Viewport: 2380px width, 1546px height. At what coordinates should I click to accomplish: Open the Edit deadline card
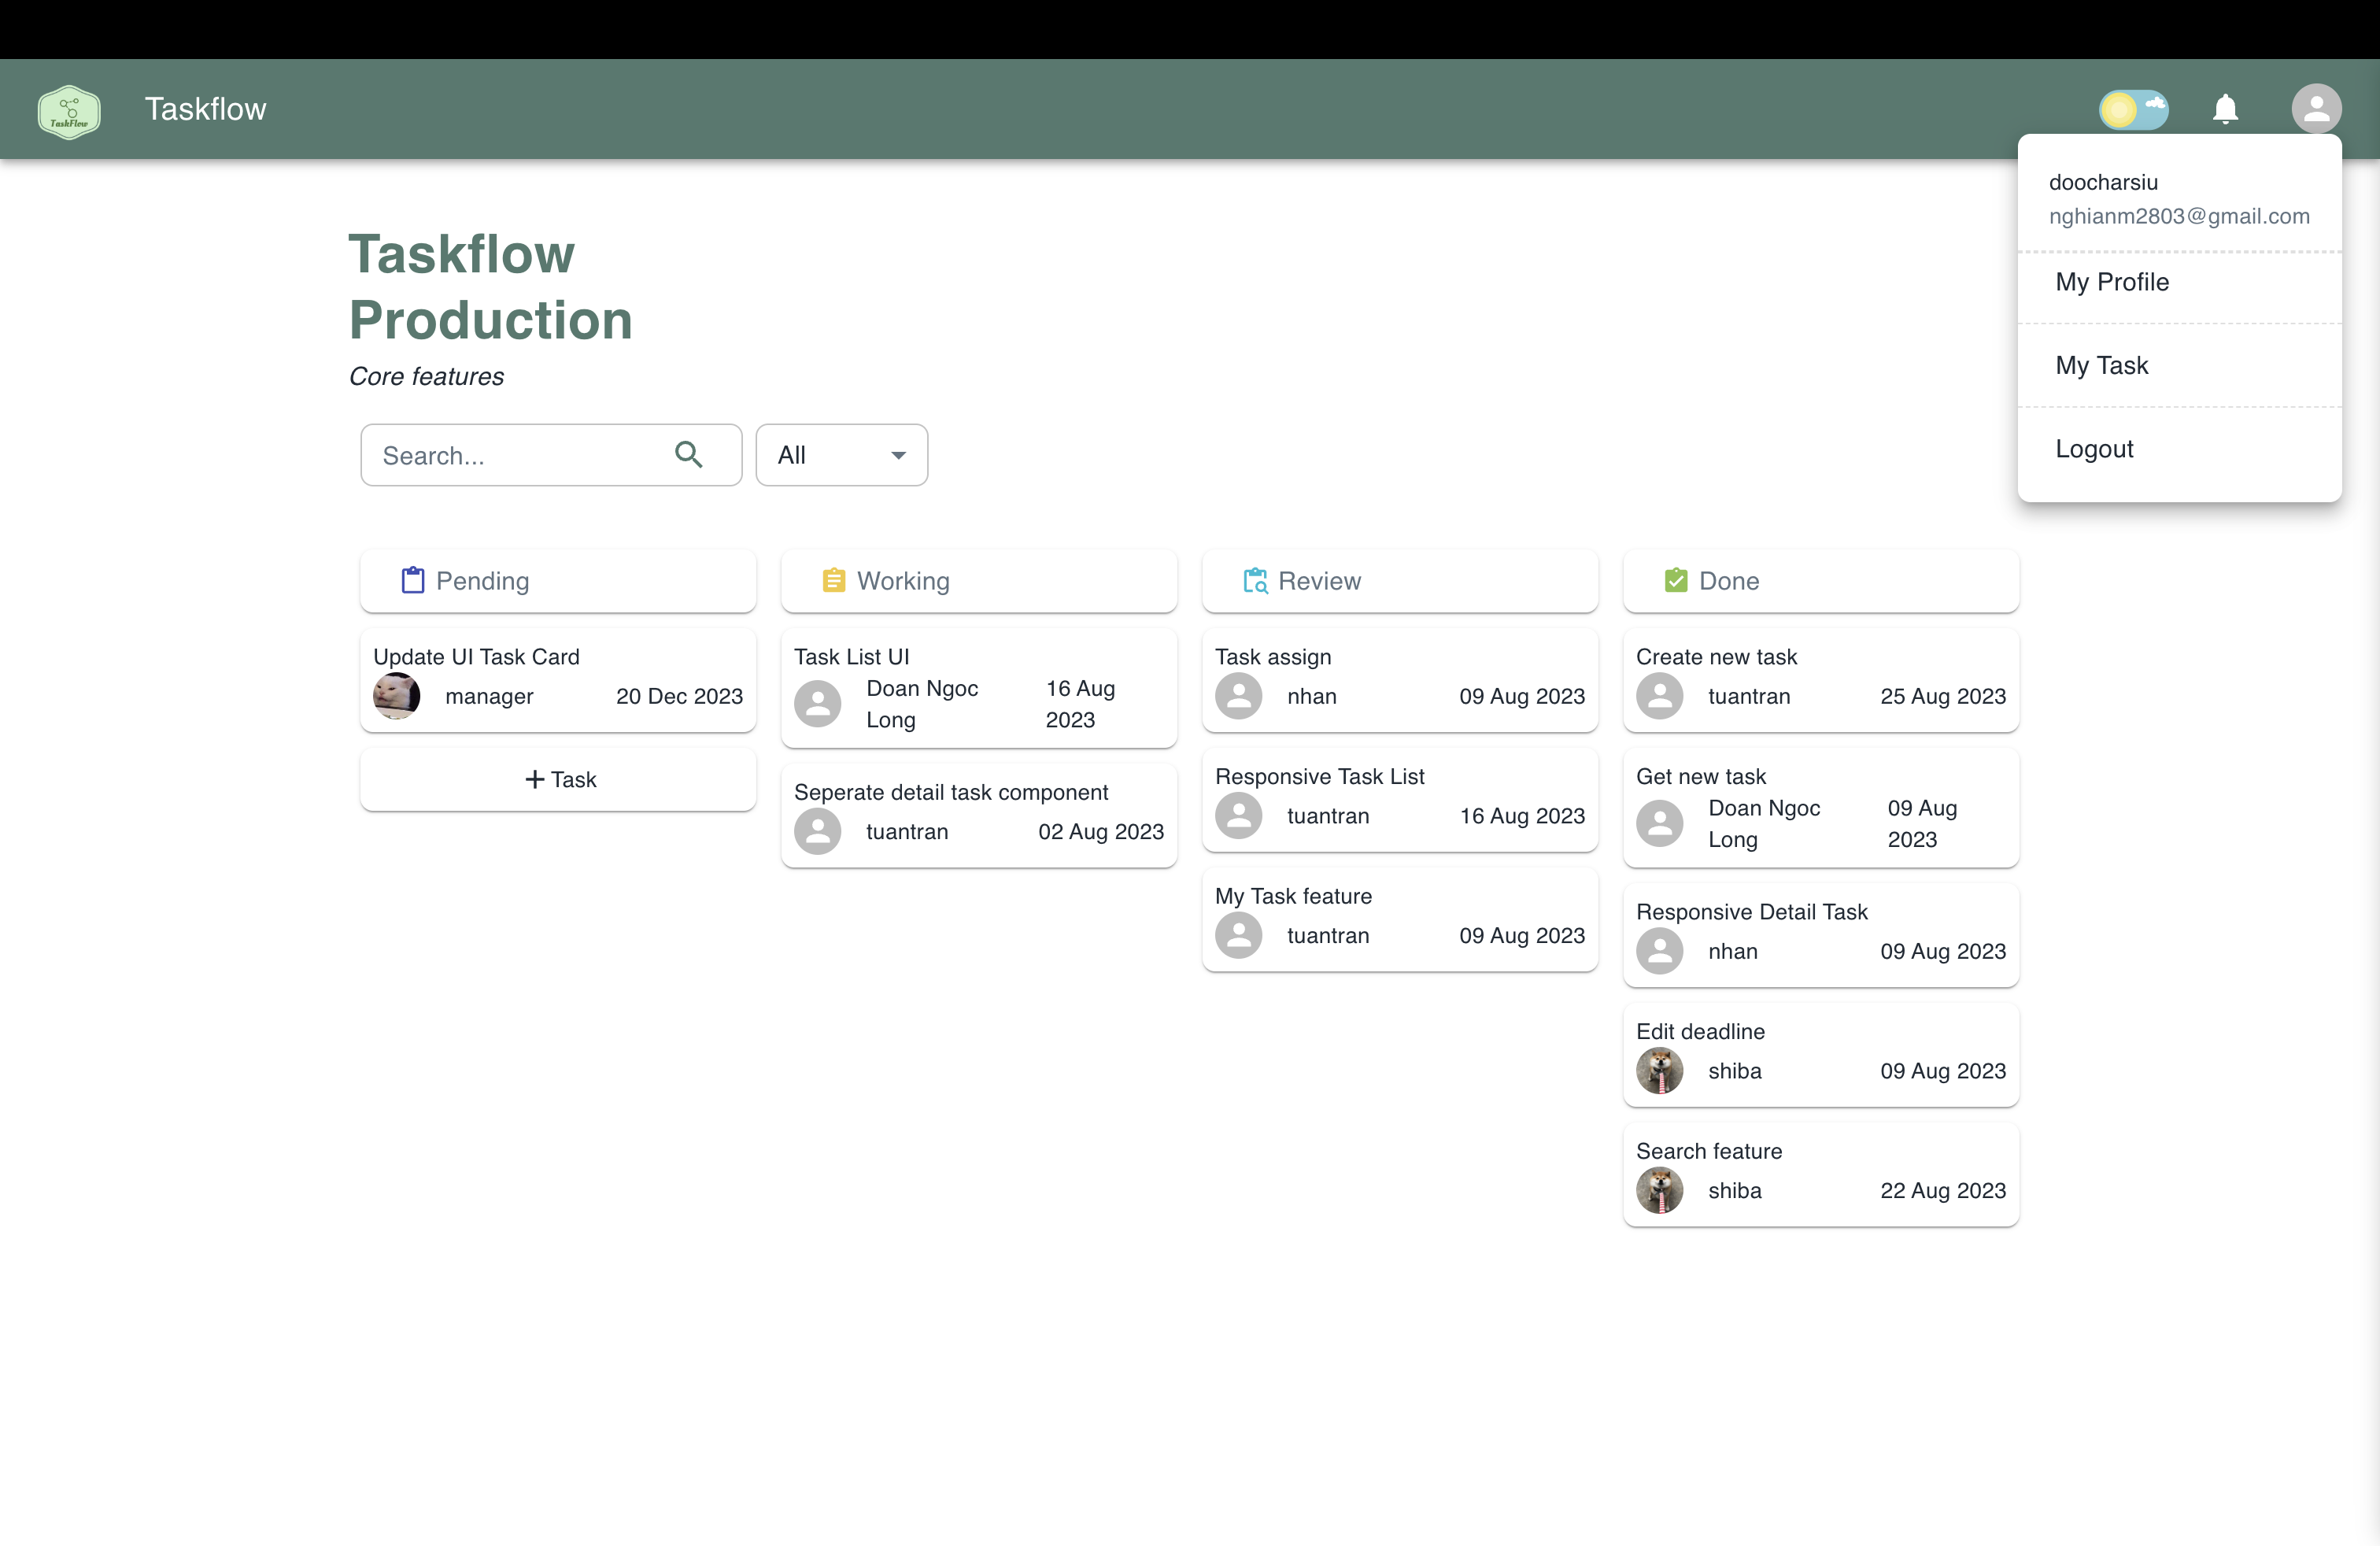click(x=1821, y=1055)
